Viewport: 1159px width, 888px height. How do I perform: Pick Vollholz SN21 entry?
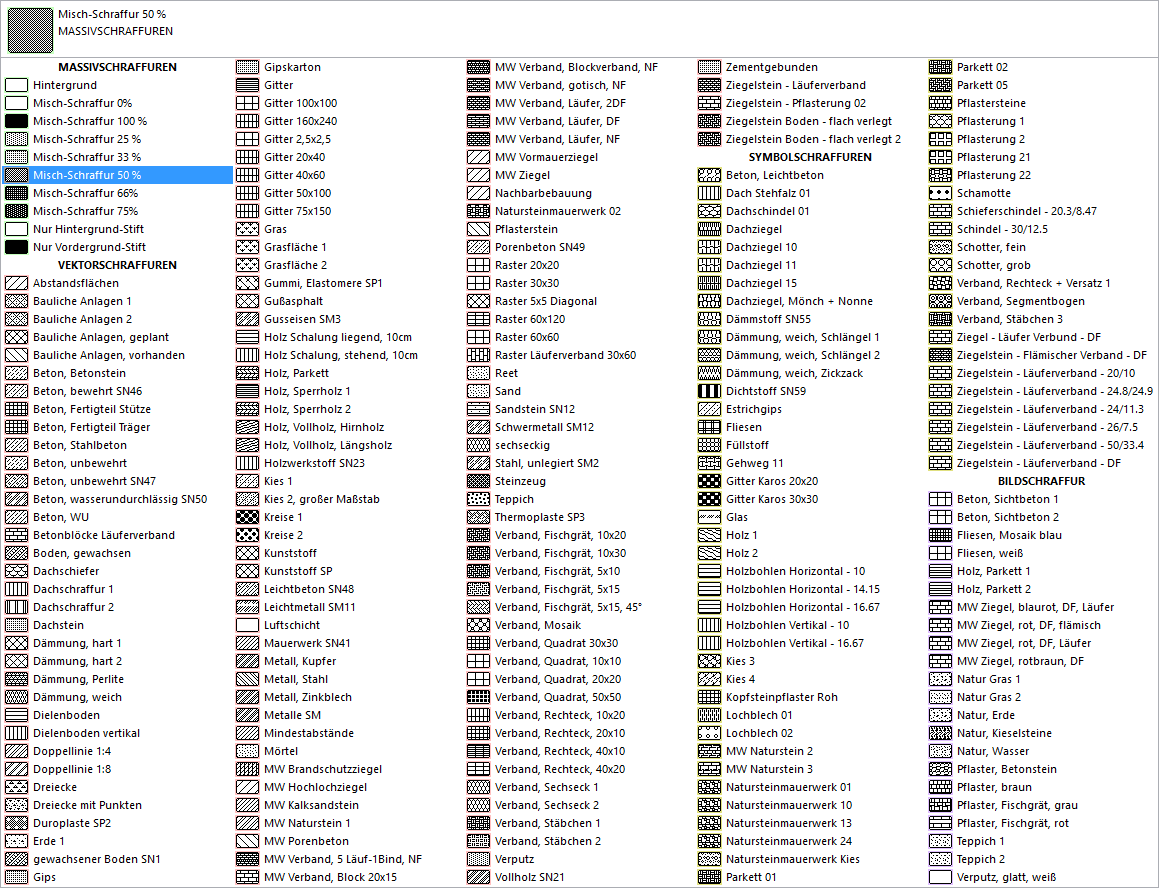[x=530, y=878]
